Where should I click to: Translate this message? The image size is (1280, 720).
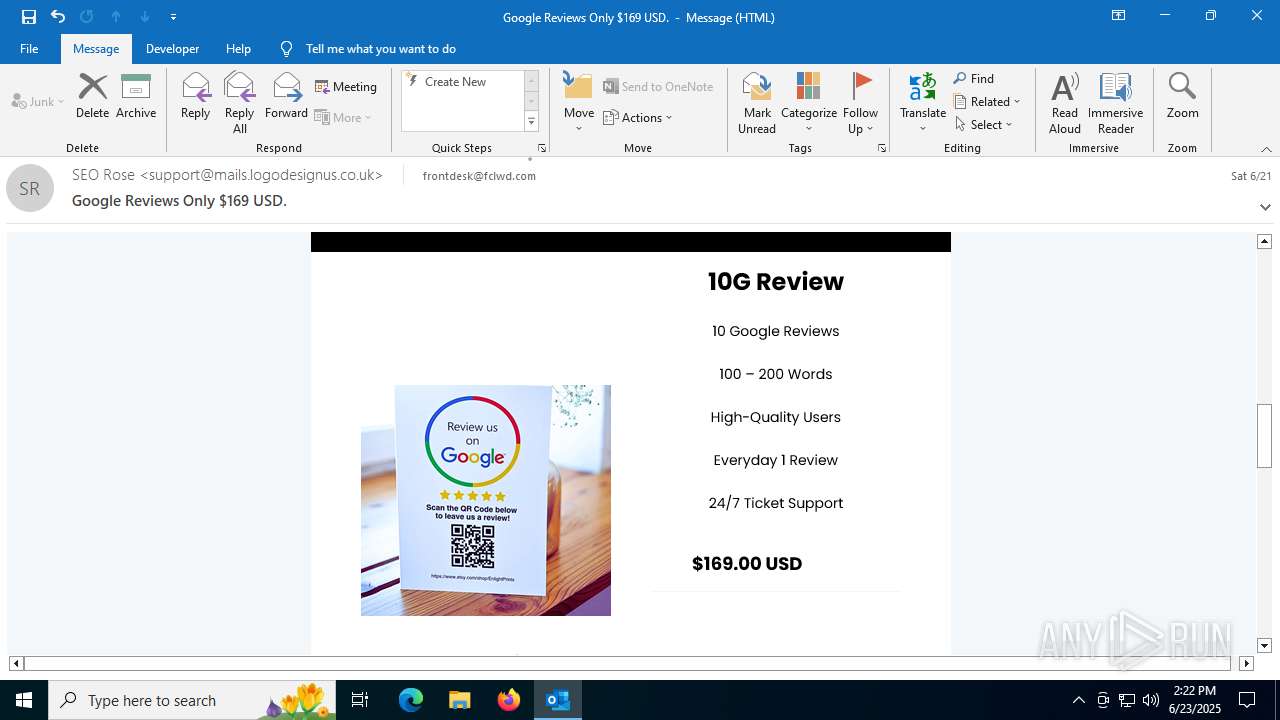pyautogui.click(x=923, y=103)
